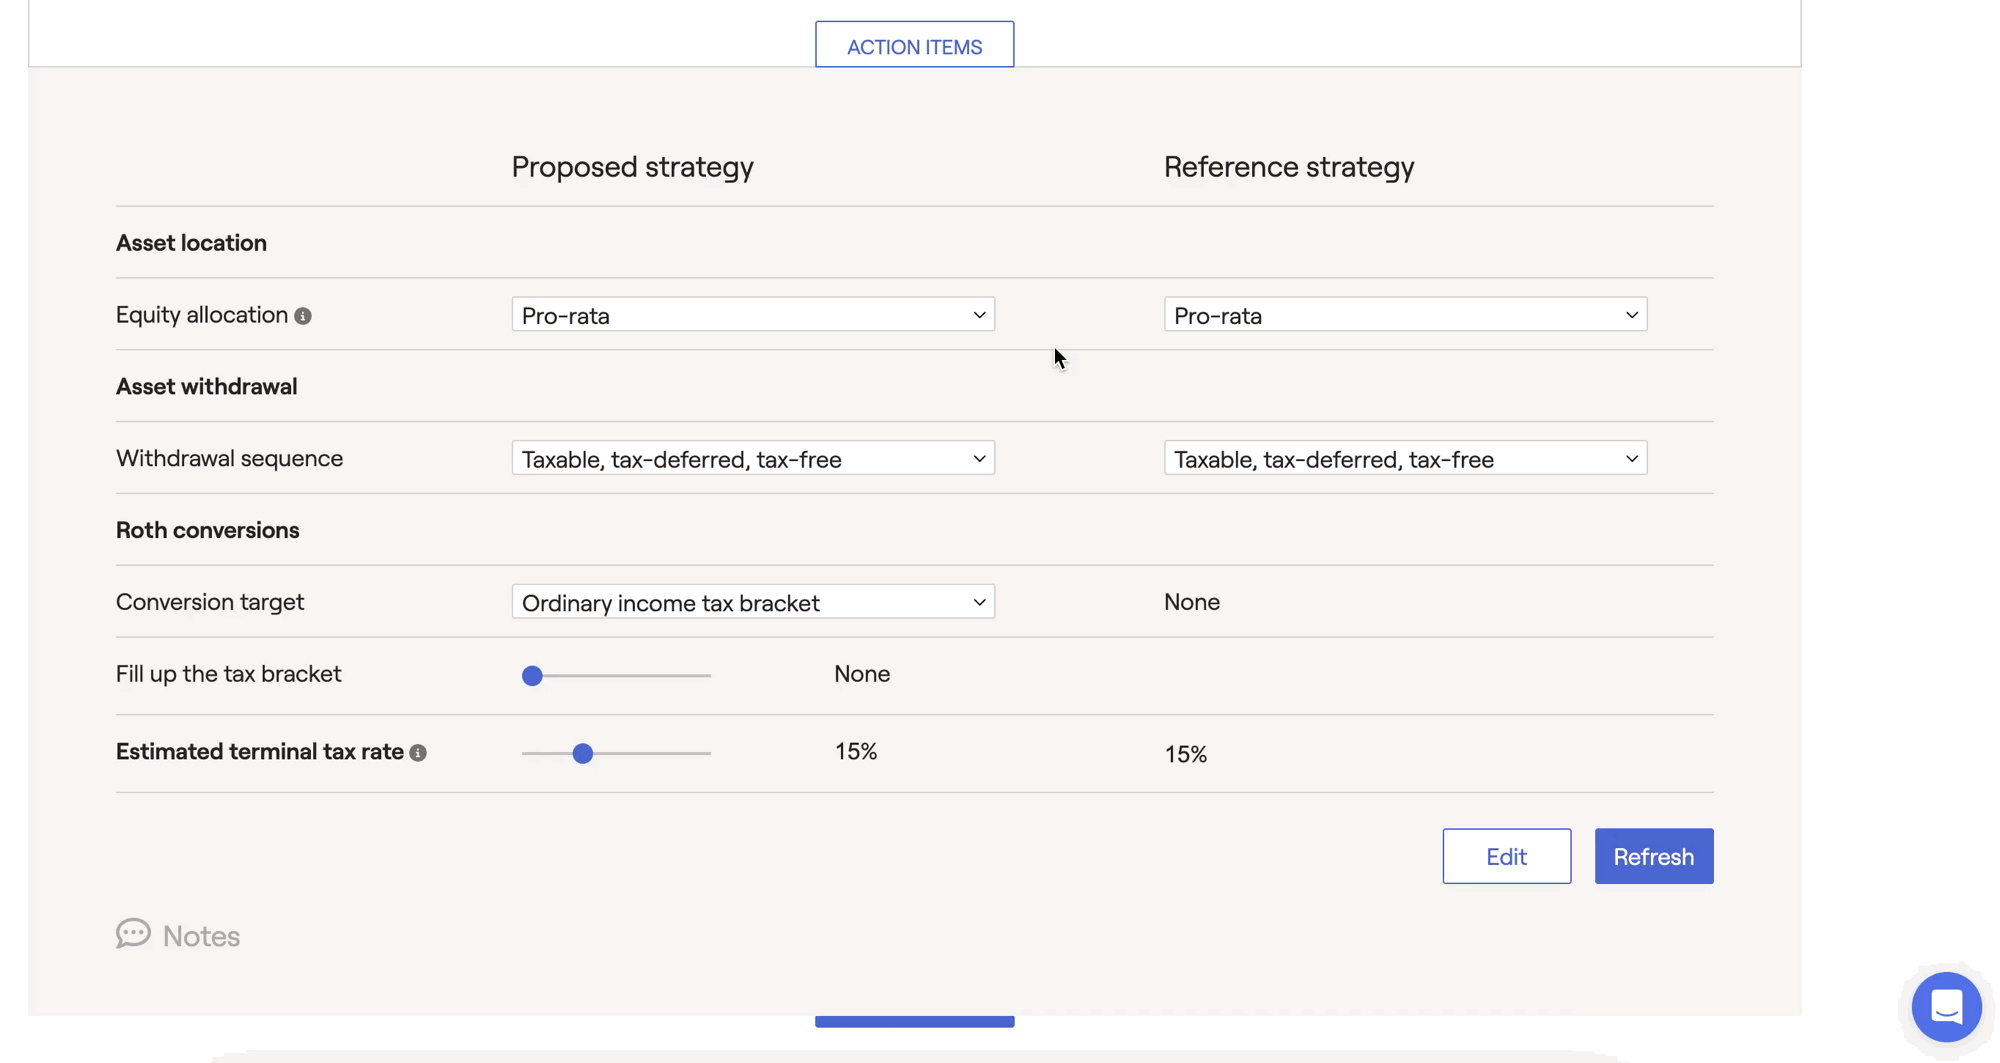The image size is (2000, 1063).
Task: Click the Equity allocation info icon
Action: point(303,316)
